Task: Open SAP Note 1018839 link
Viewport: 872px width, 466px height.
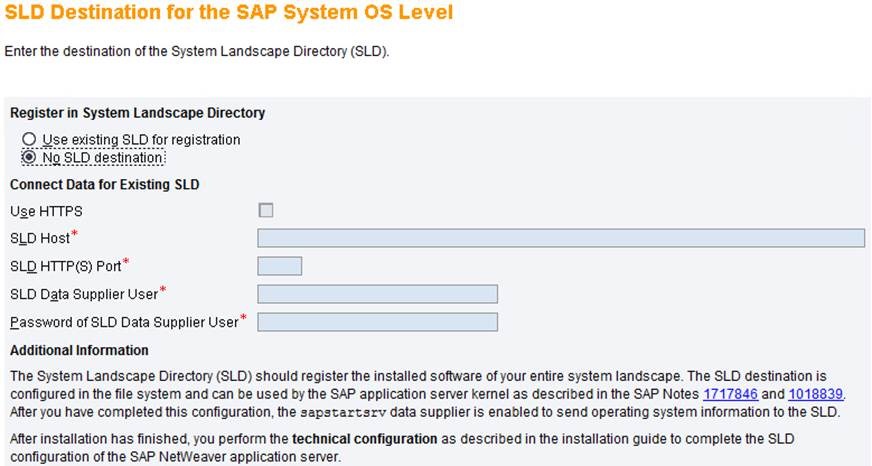Action: tap(815, 394)
